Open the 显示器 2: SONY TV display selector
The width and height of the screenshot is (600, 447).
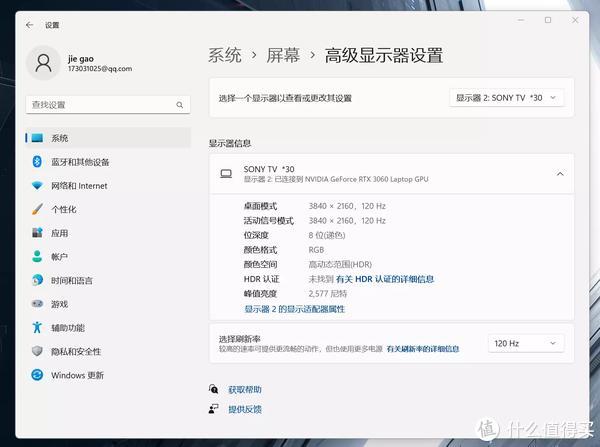[x=506, y=98]
